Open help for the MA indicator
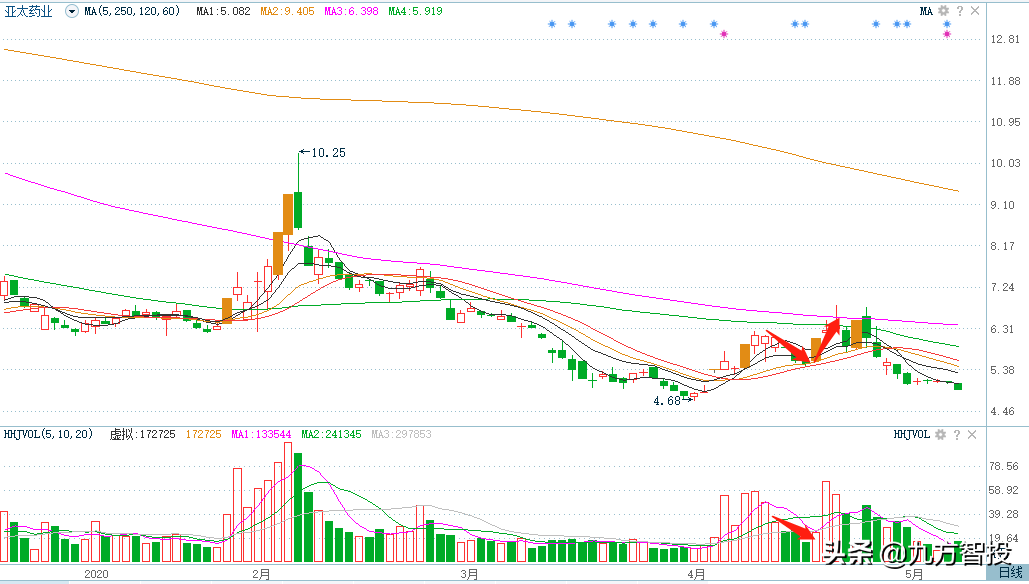 coord(959,10)
